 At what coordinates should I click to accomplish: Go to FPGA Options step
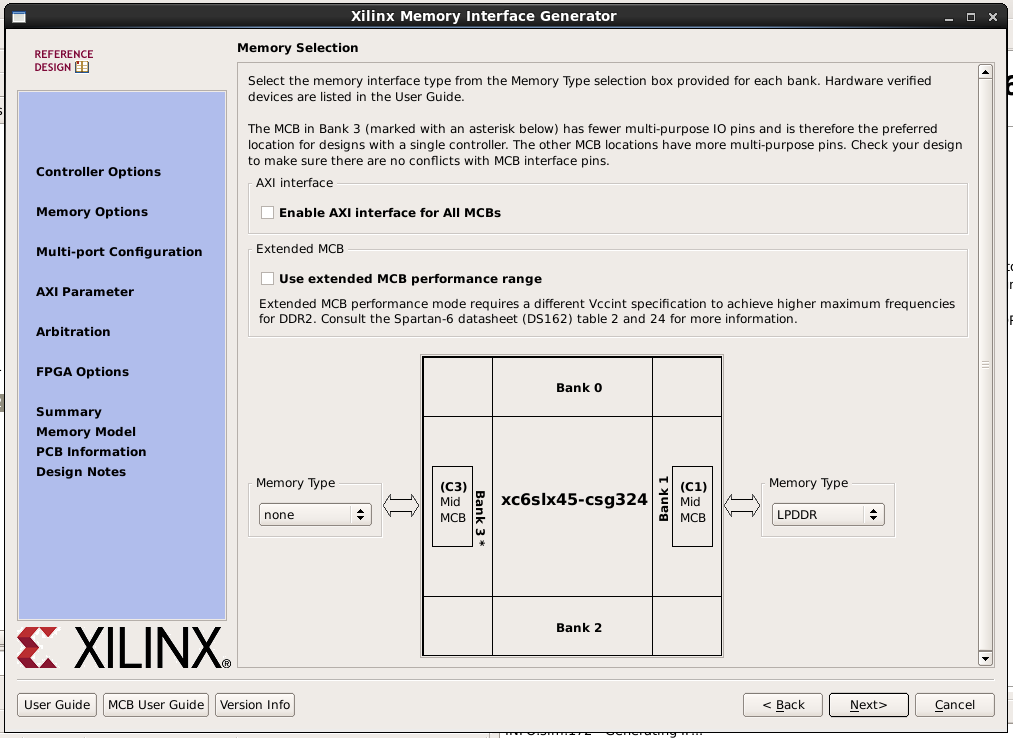click(x=82, y=372)
